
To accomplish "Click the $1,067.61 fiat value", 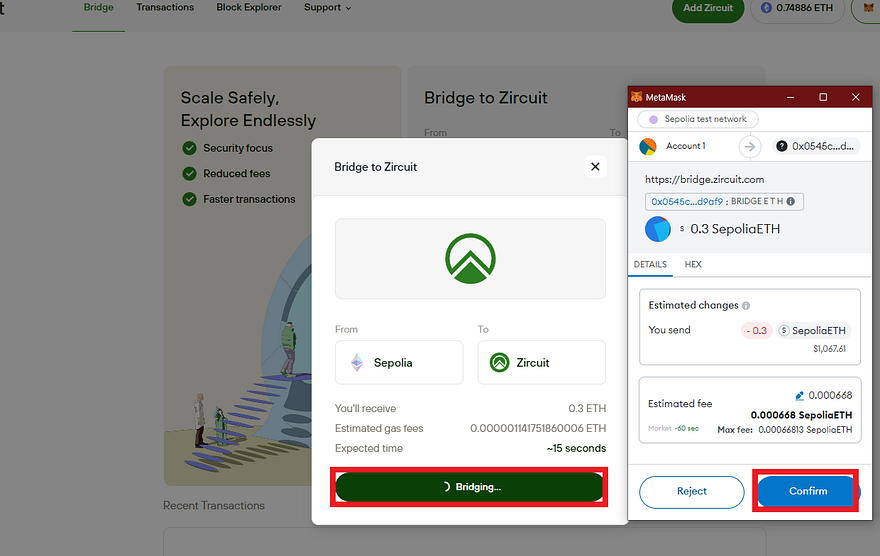I will tap(829, 348).
